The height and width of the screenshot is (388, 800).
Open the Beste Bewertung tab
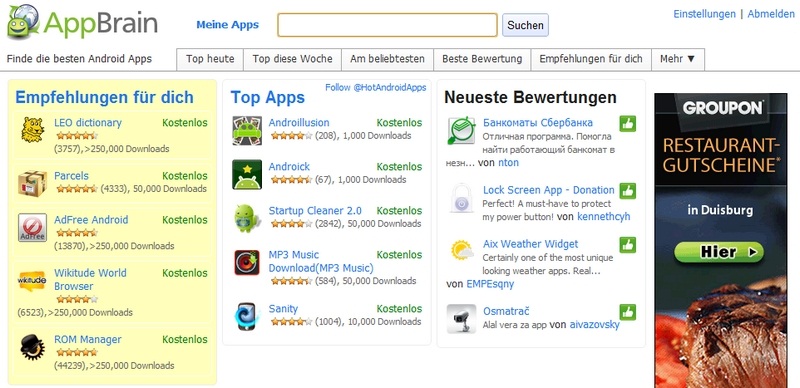(x=482, y=59)
